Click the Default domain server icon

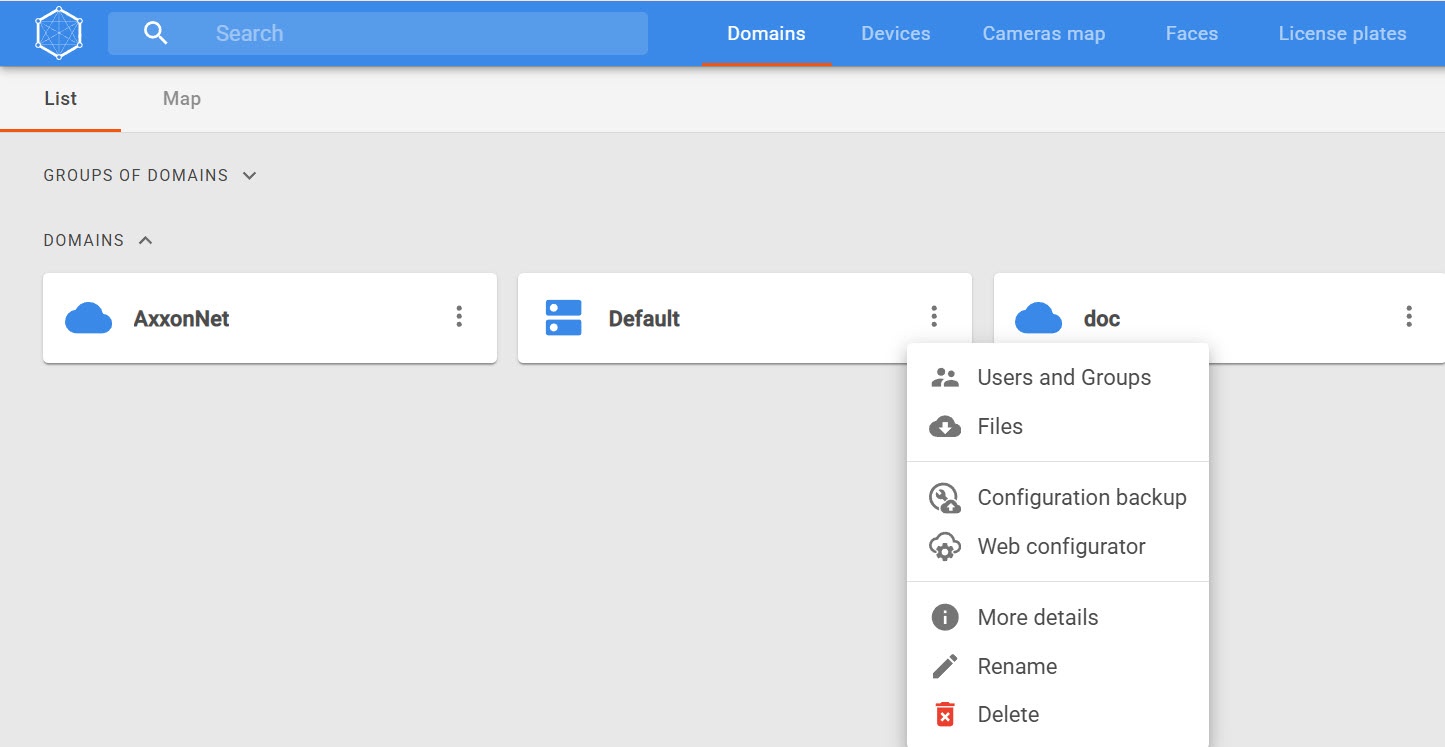pos(563,318)
